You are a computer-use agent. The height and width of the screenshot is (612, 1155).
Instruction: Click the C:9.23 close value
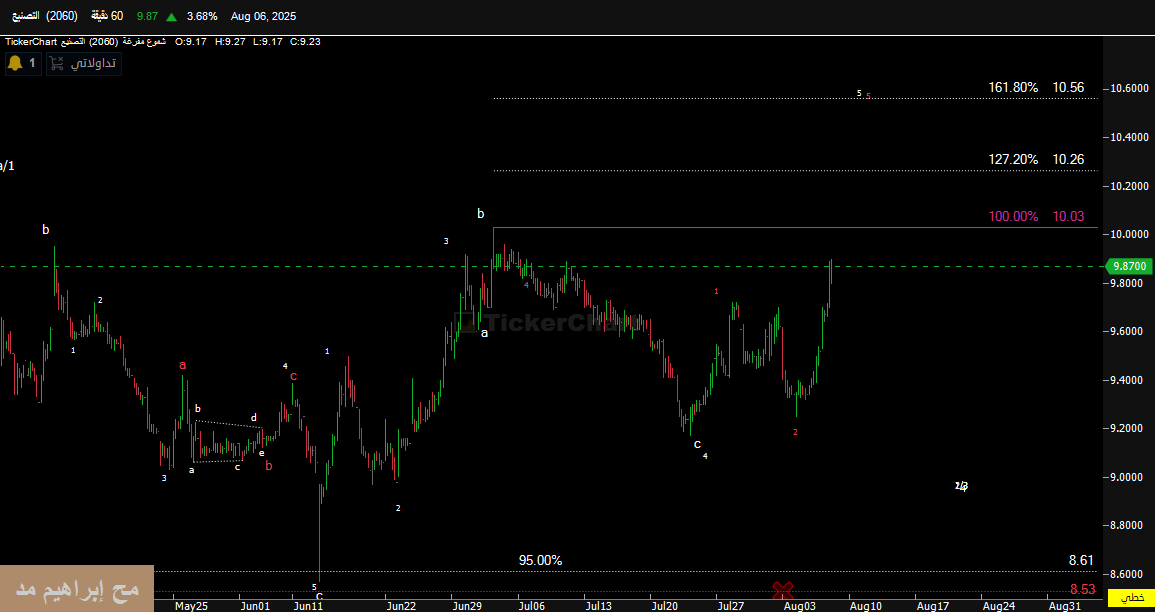click(x=305, y=42)
